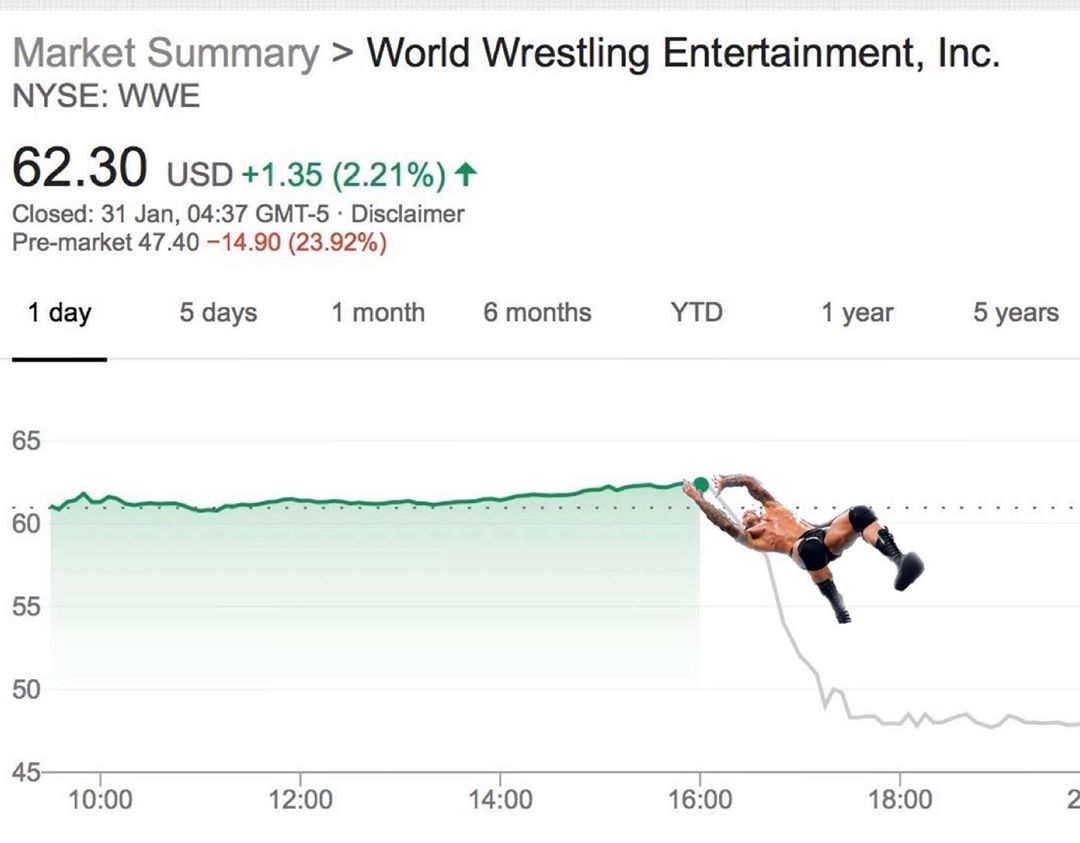Switch to the 5 days tab

coord(218,313)
